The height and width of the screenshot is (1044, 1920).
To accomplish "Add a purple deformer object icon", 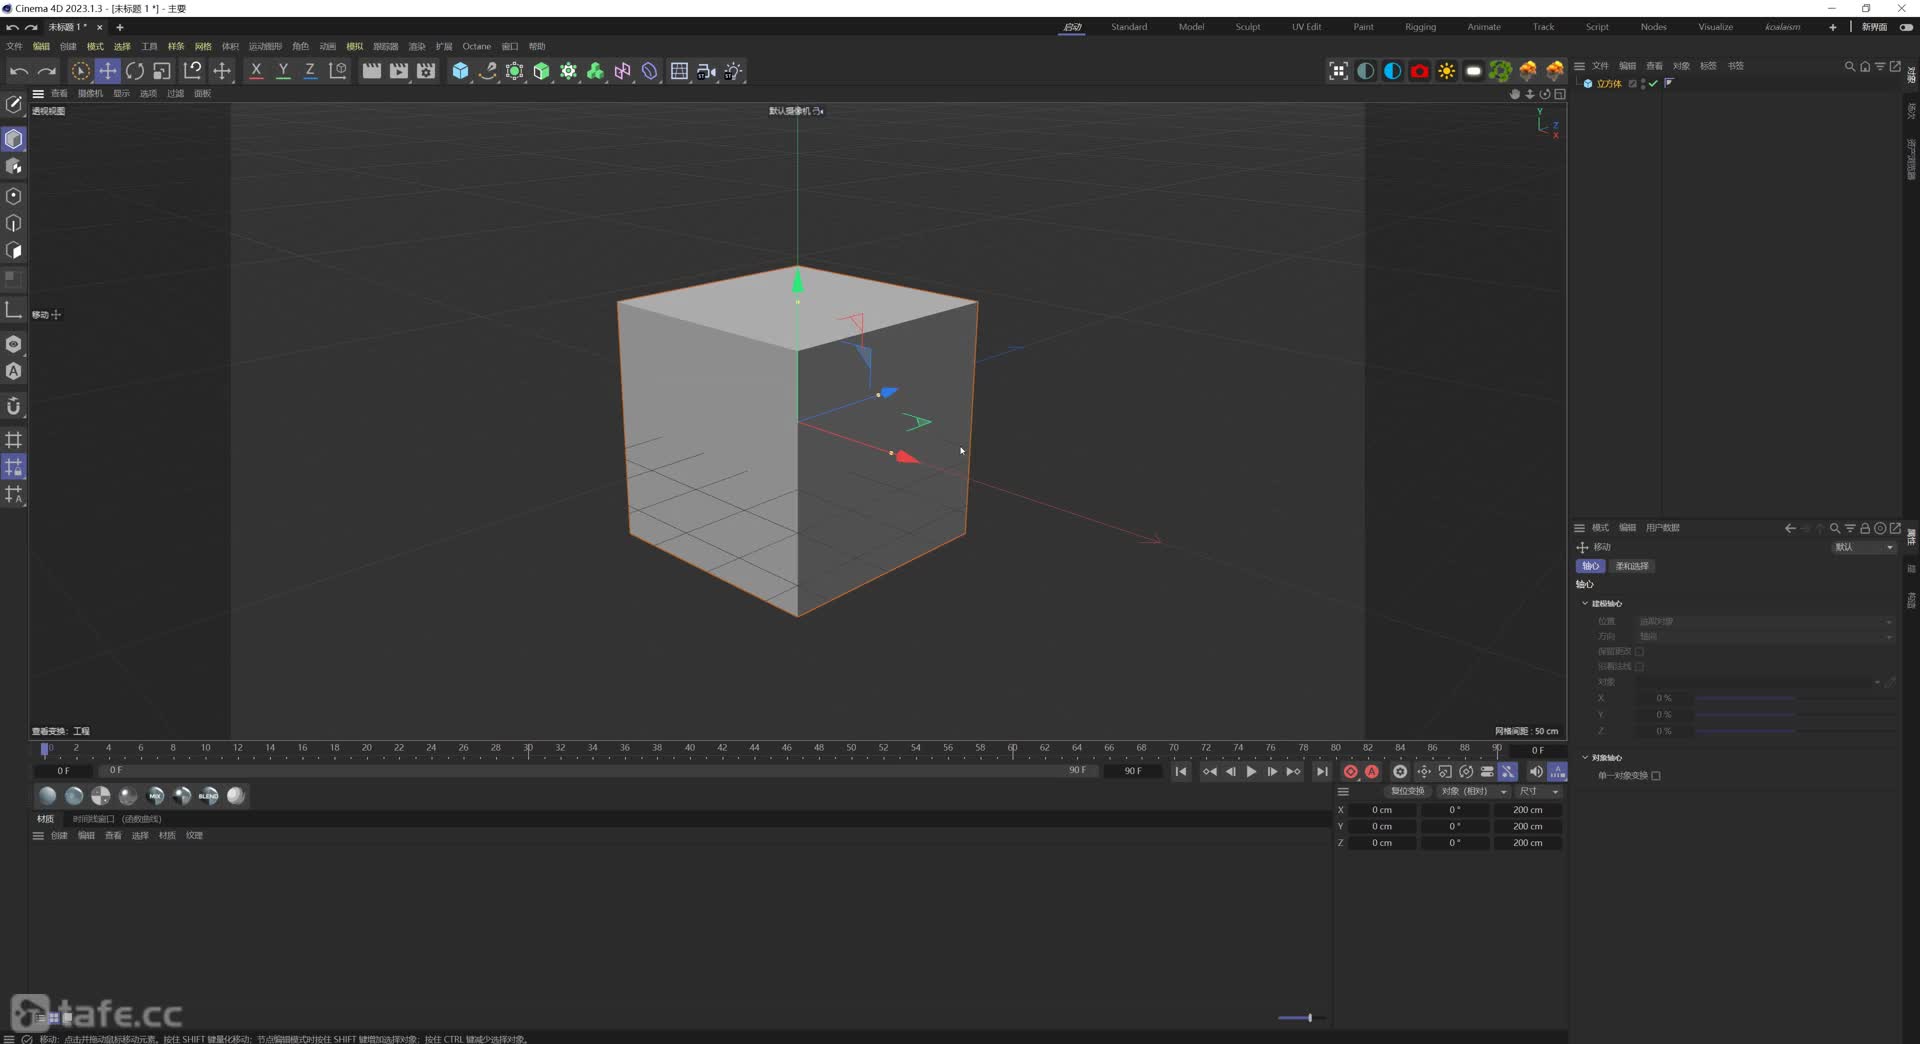I will click(649, 71).
